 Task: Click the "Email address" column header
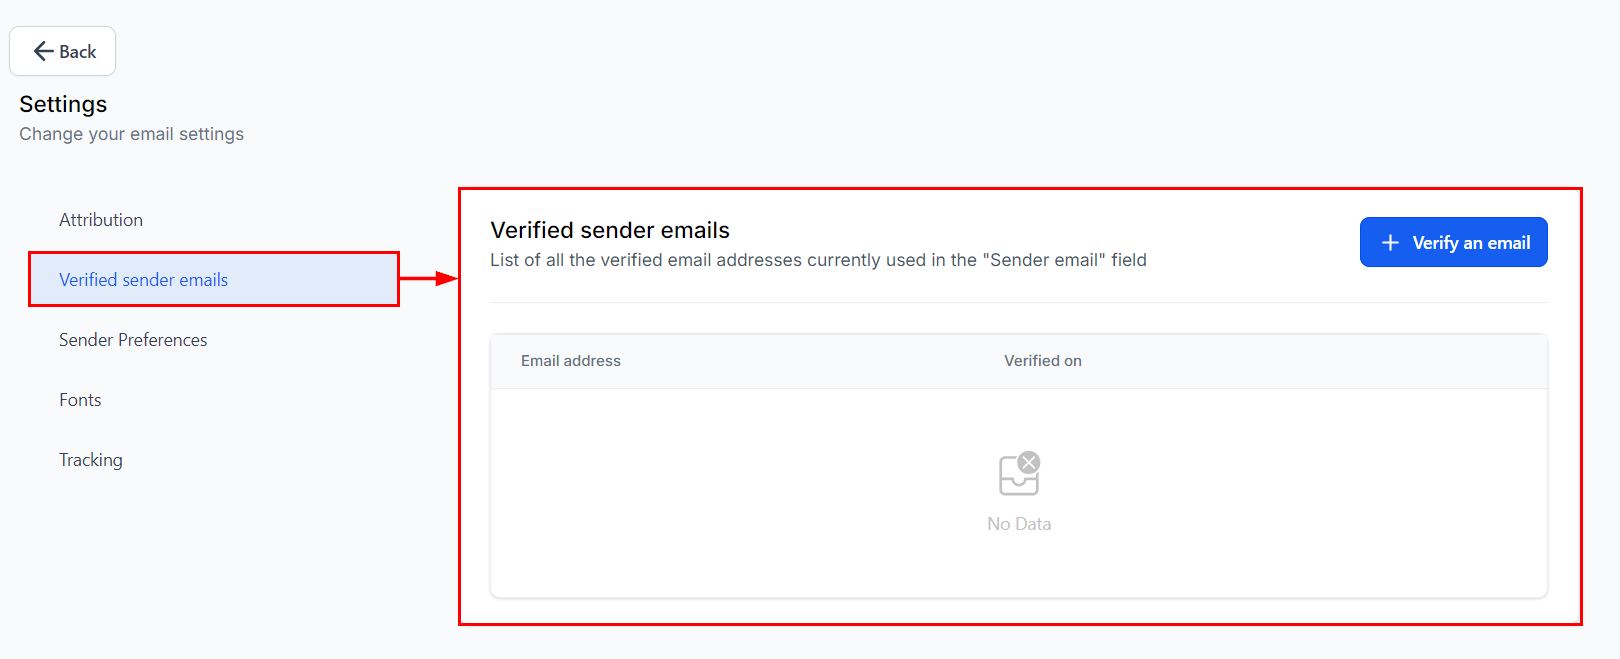tap(571, 361)
